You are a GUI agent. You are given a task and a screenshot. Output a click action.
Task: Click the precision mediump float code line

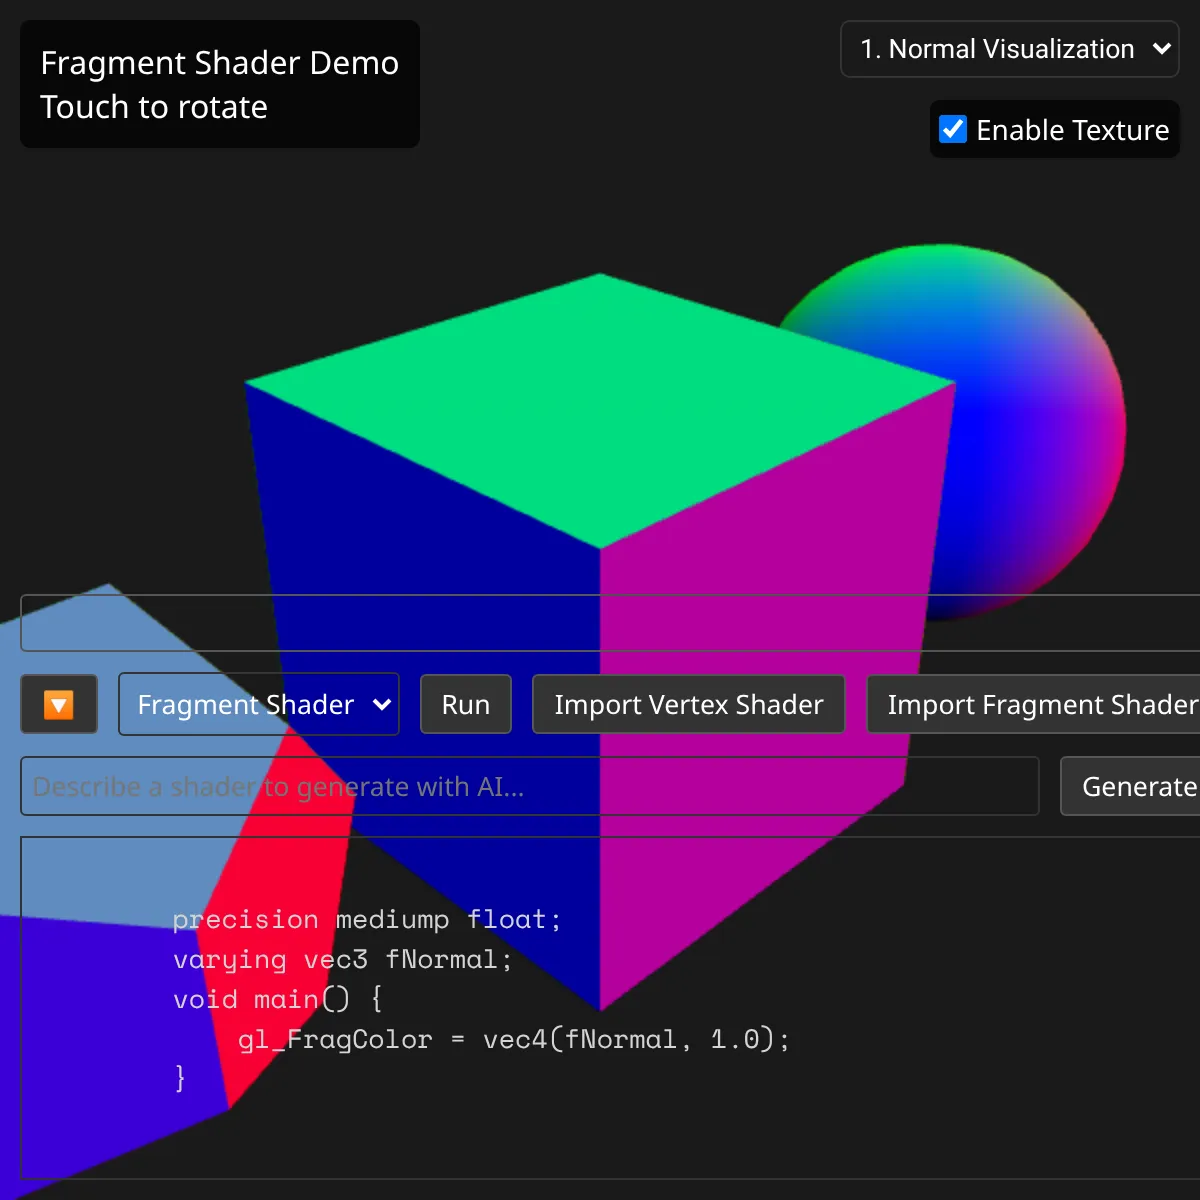pyautogui.click(x=366, y=920)
